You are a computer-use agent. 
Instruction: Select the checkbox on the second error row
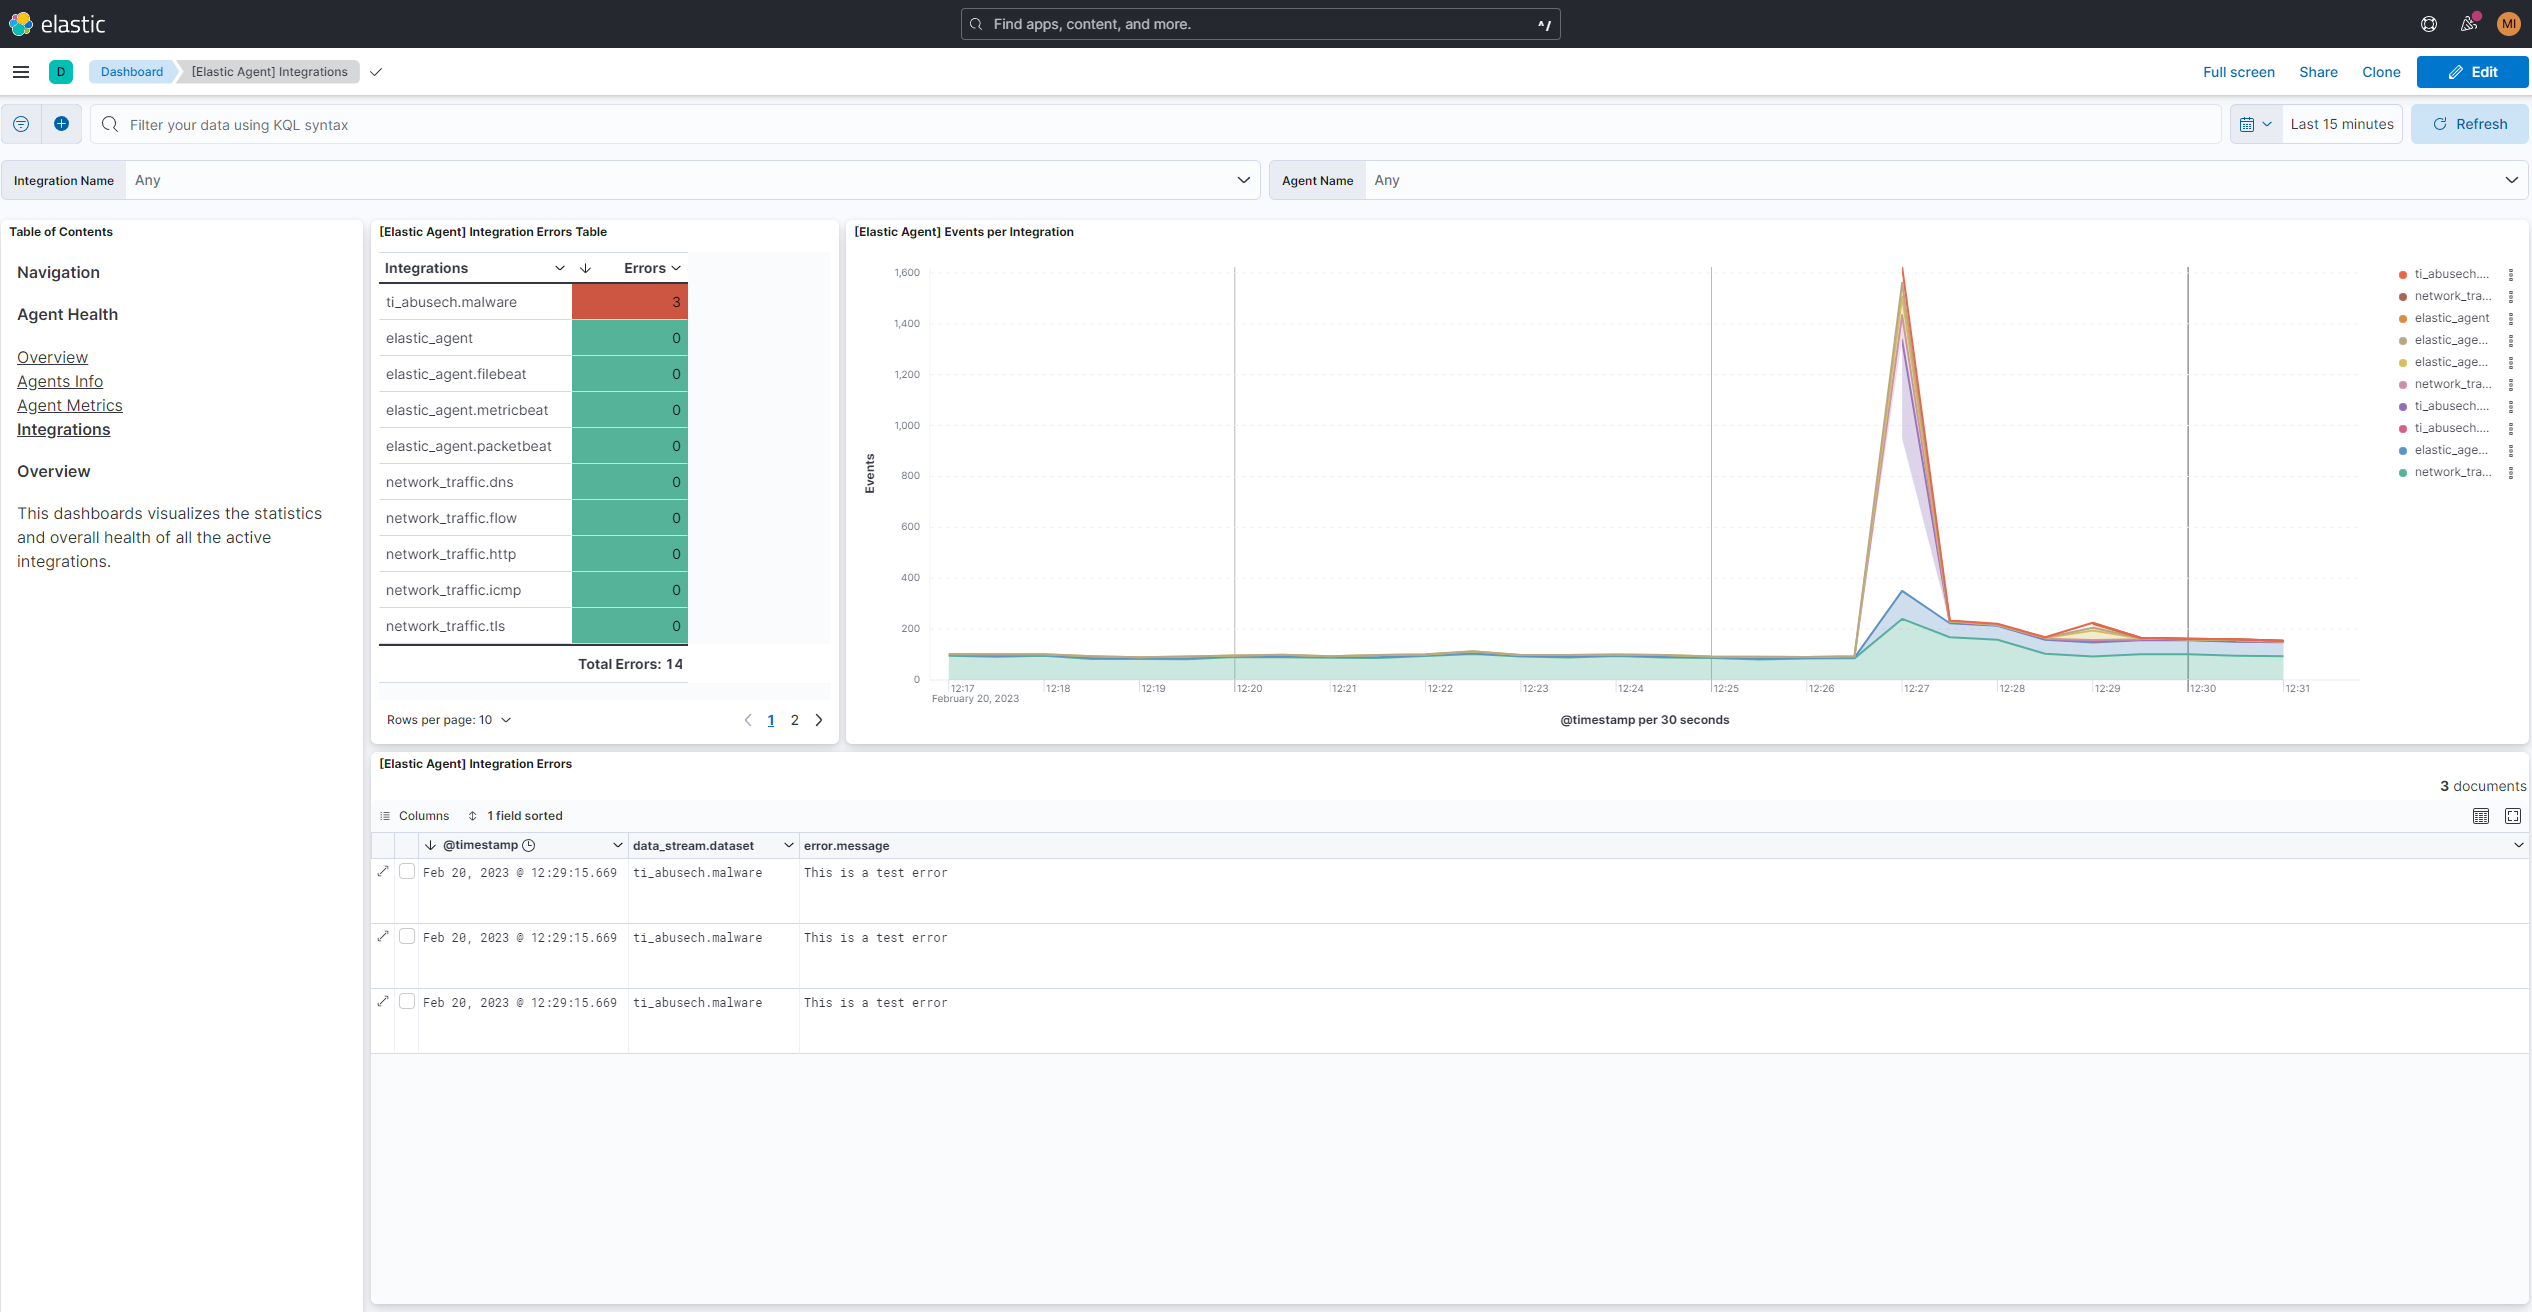pos(407,936)
